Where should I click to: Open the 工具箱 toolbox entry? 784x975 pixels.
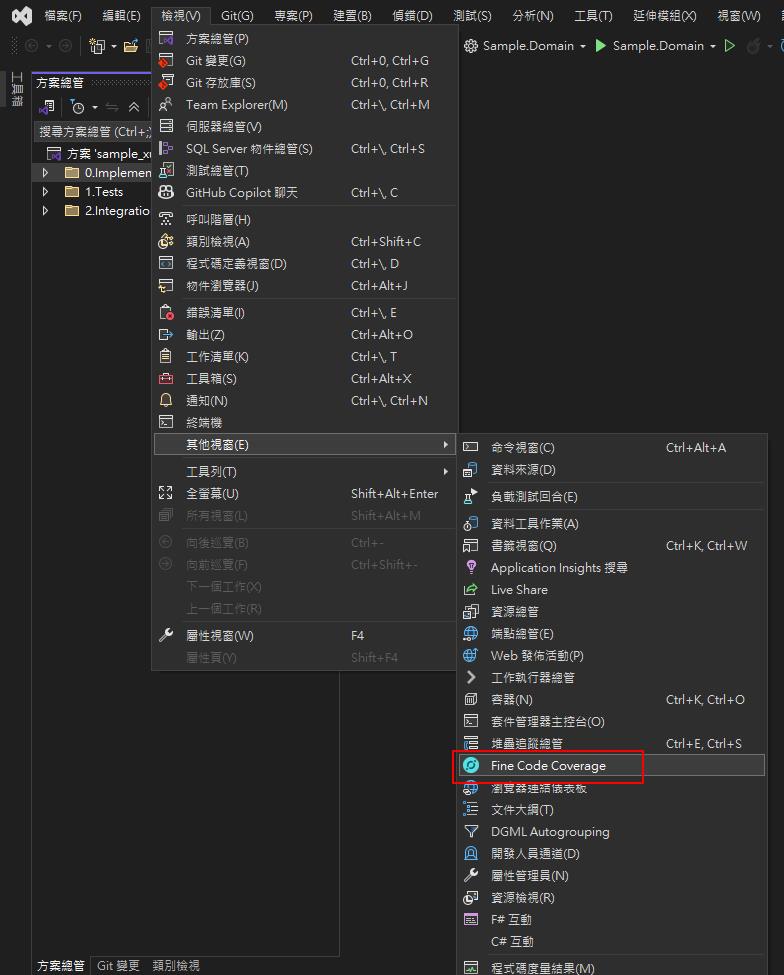211,379
